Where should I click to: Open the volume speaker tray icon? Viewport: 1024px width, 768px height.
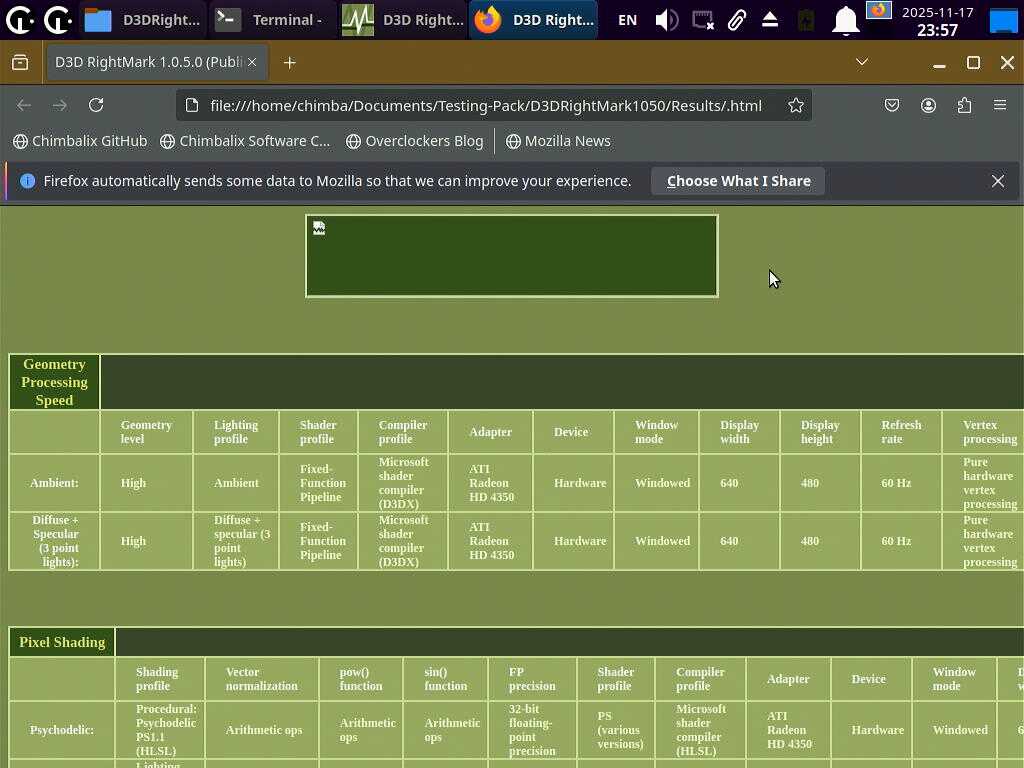pos(667,20)
